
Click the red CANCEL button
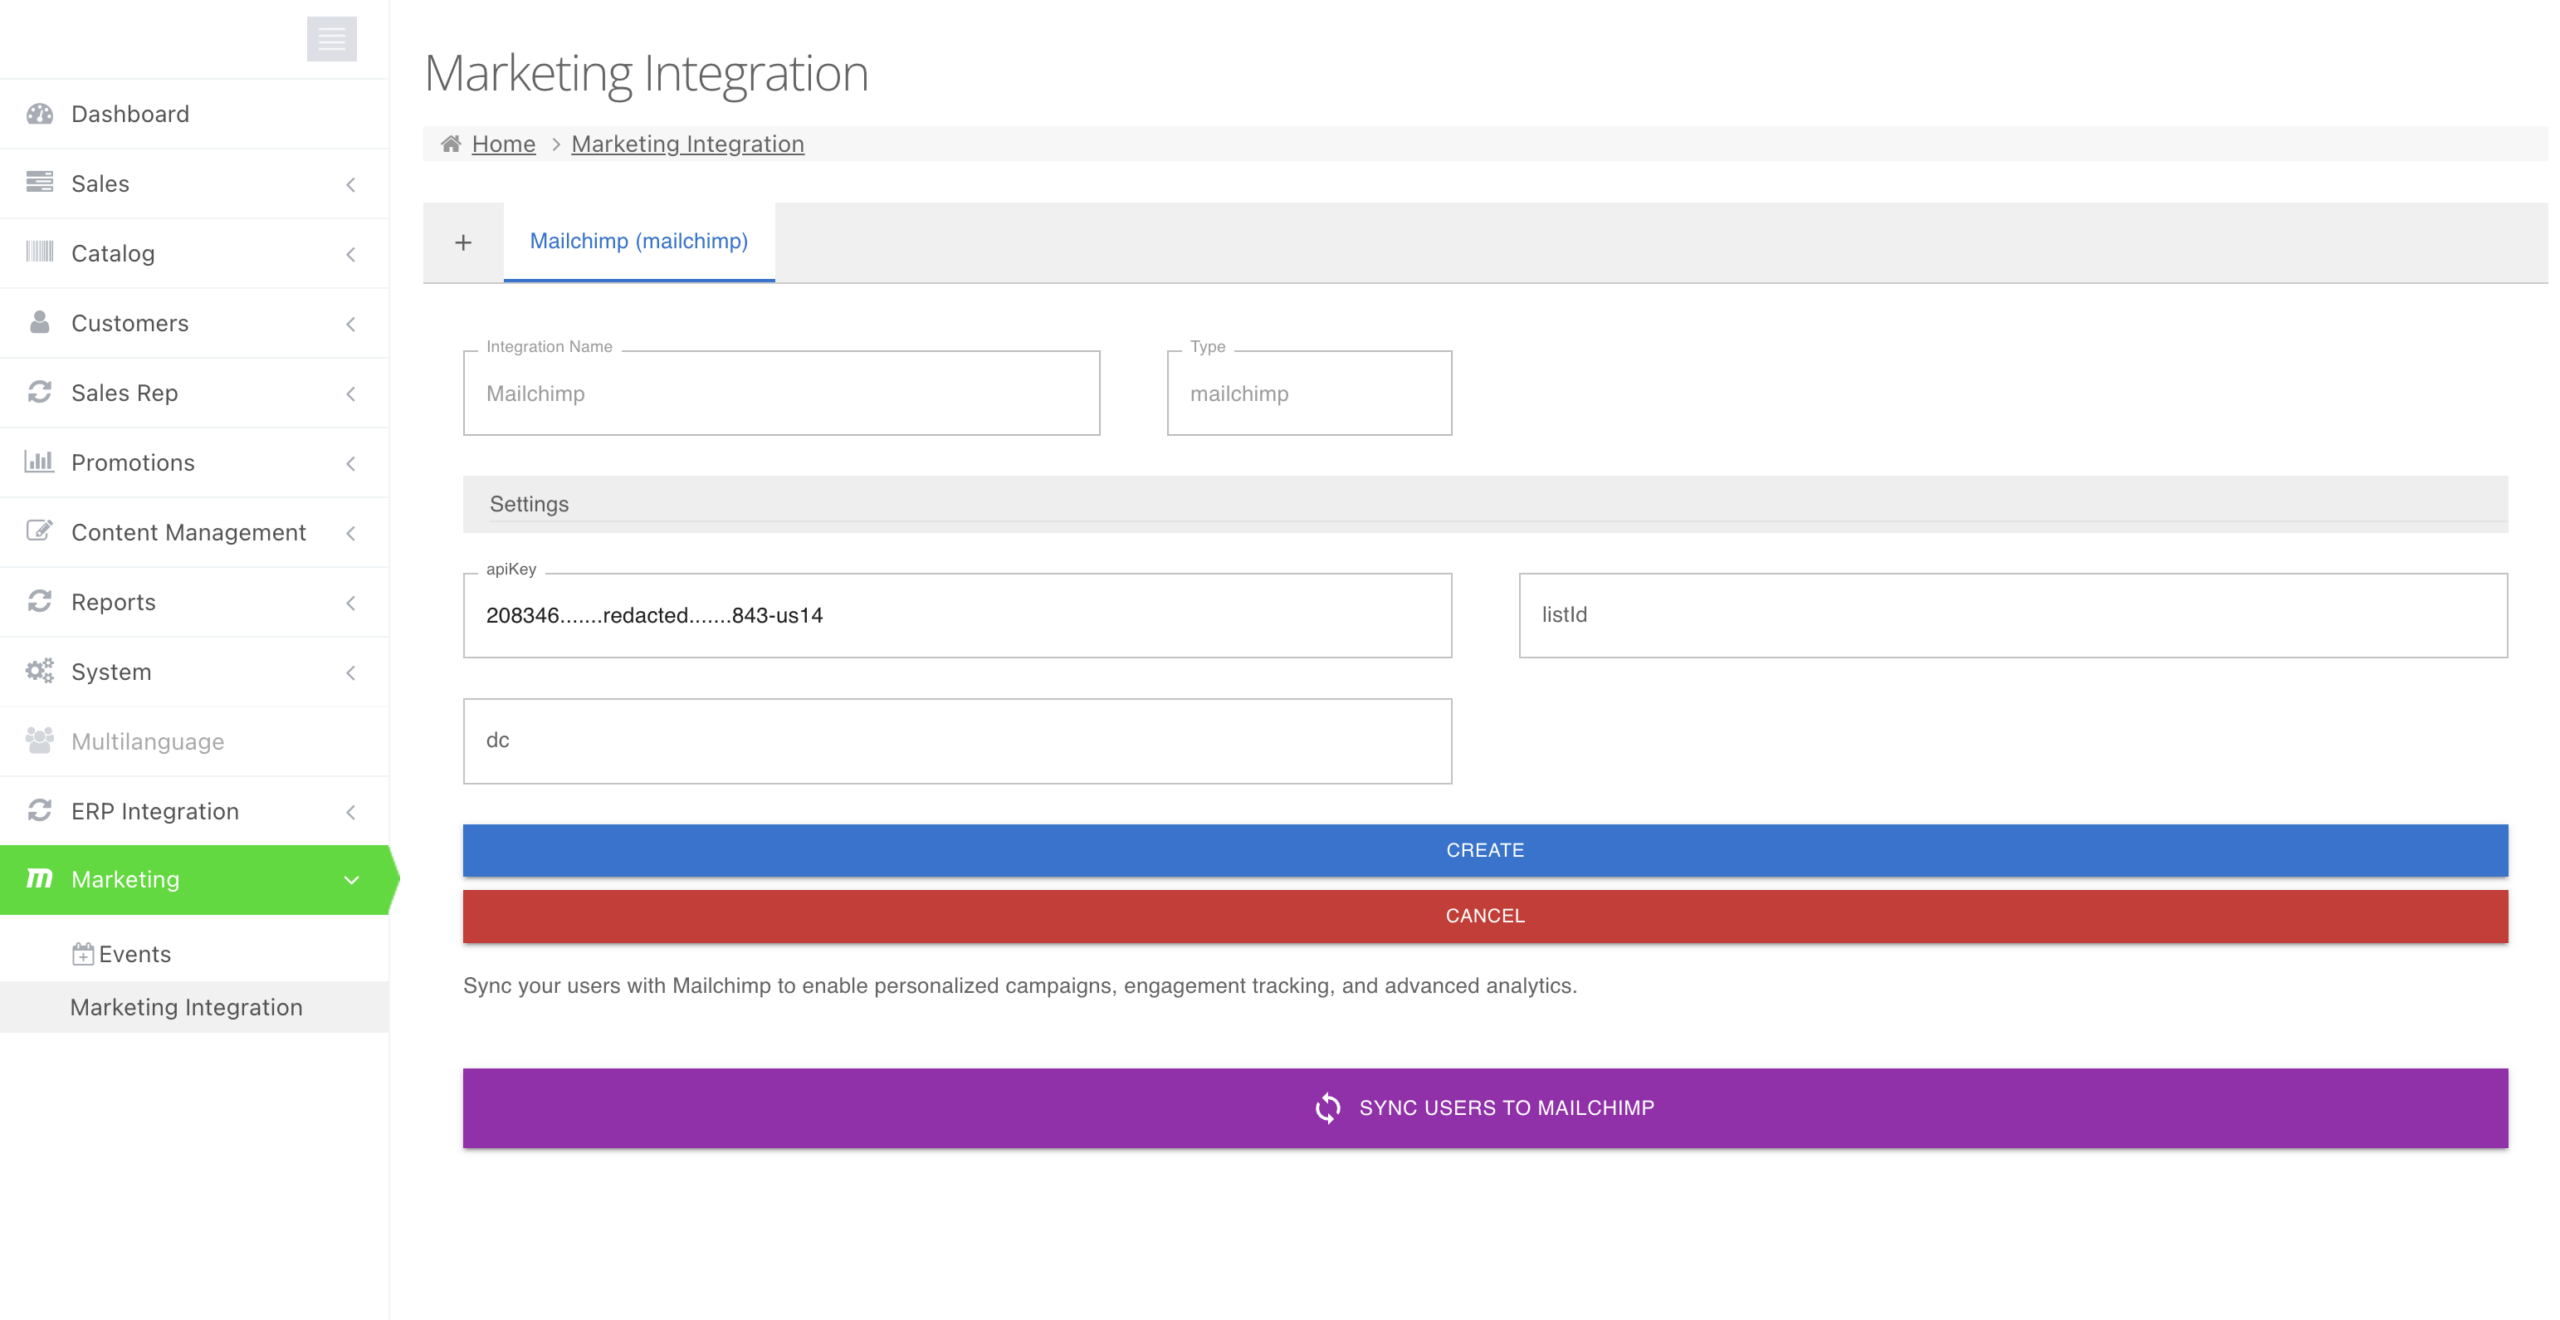click(1485, 916)
